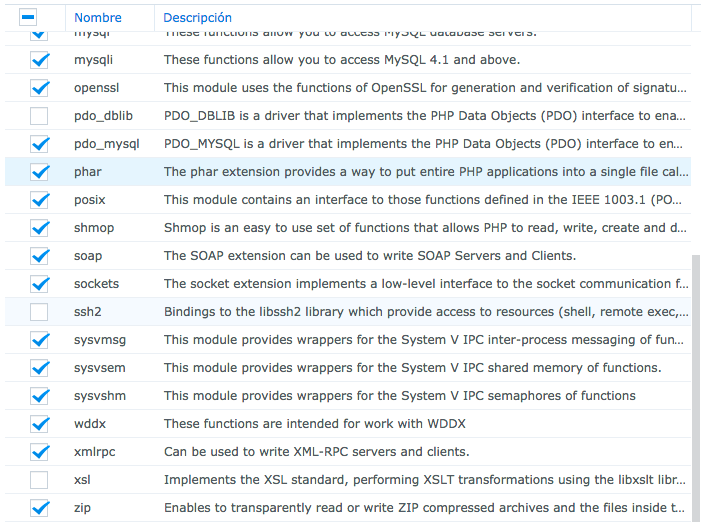Image resolution: width=716 pixels, height=528 pixels.
Task: Select the xmlrpc row name
Action: (94, 452)
